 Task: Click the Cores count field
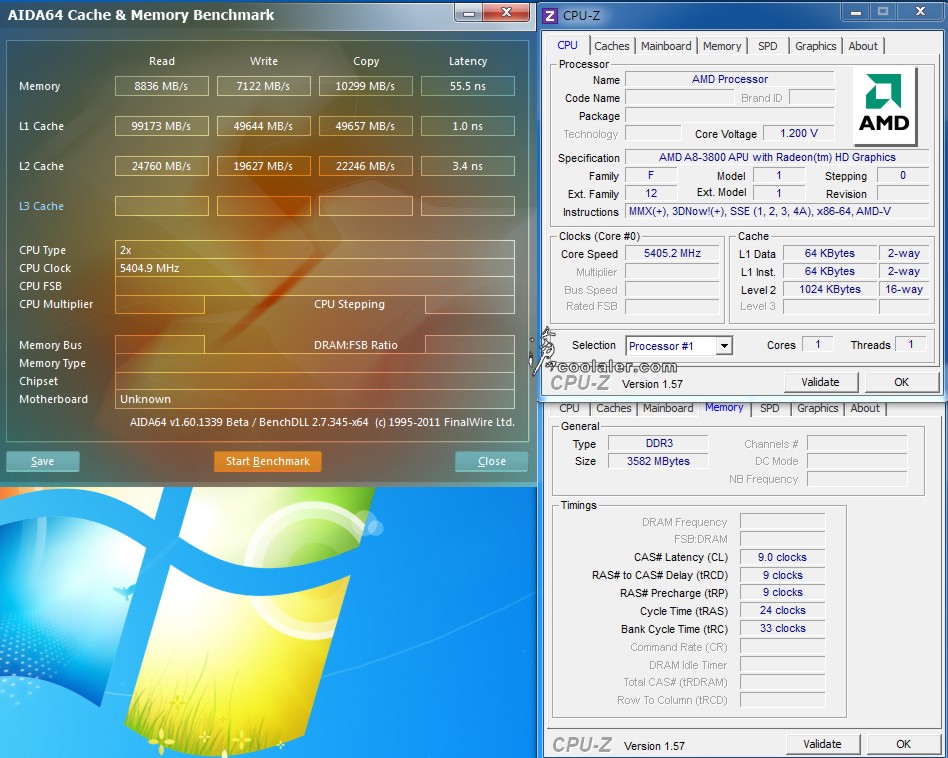[x=817, y=345]
